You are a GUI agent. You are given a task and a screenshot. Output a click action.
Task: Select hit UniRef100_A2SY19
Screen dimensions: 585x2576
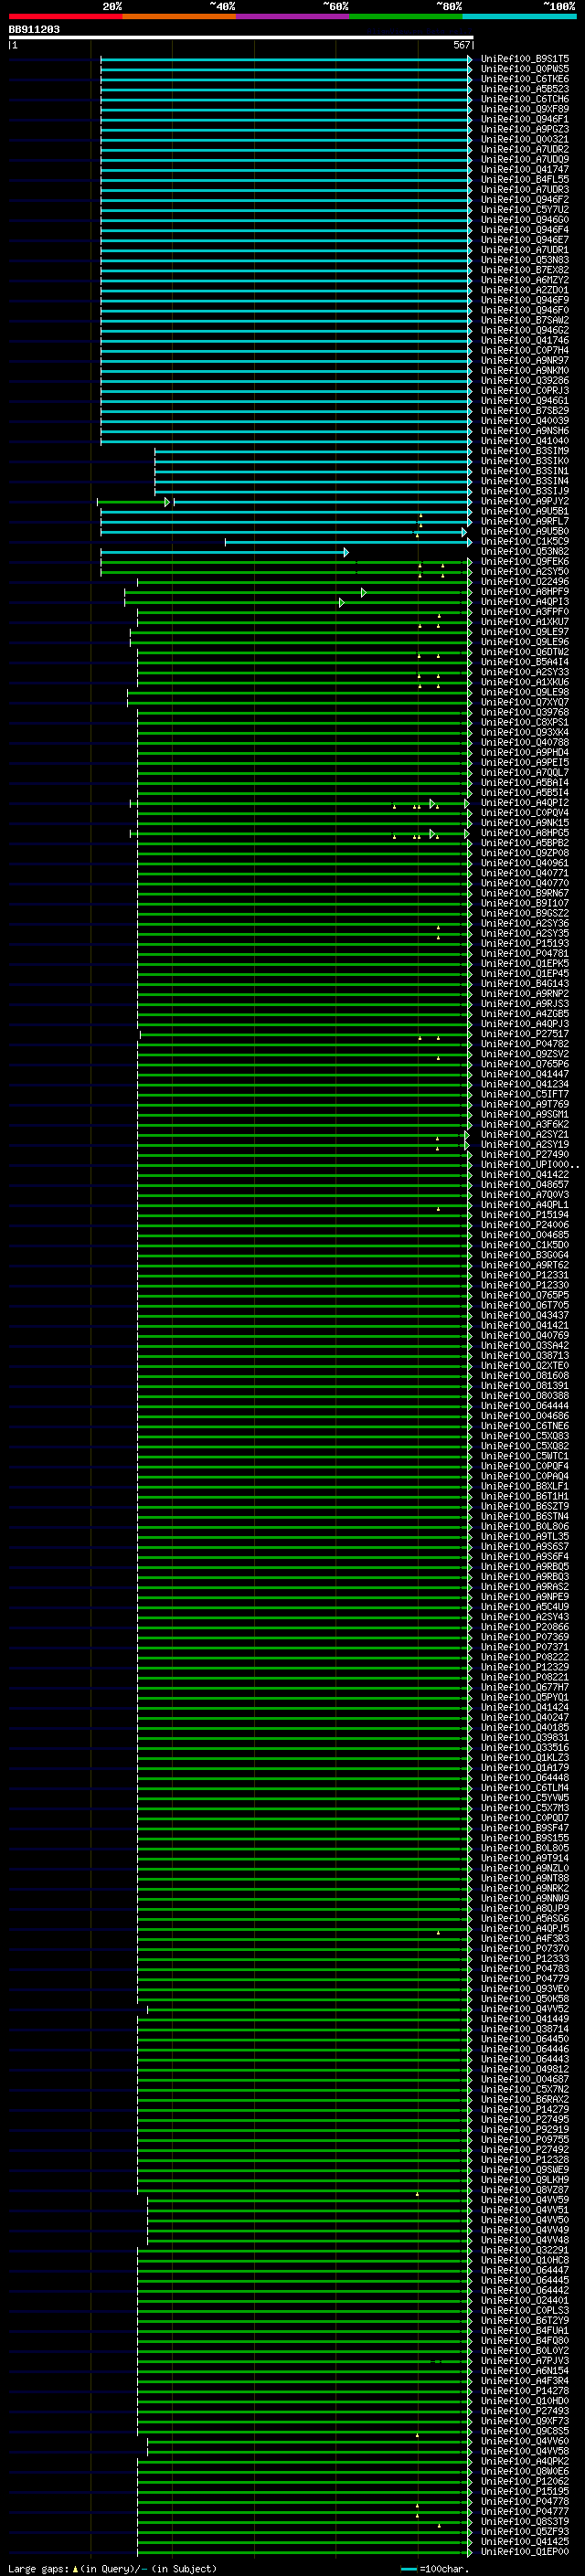click(x=525, y=1144)
